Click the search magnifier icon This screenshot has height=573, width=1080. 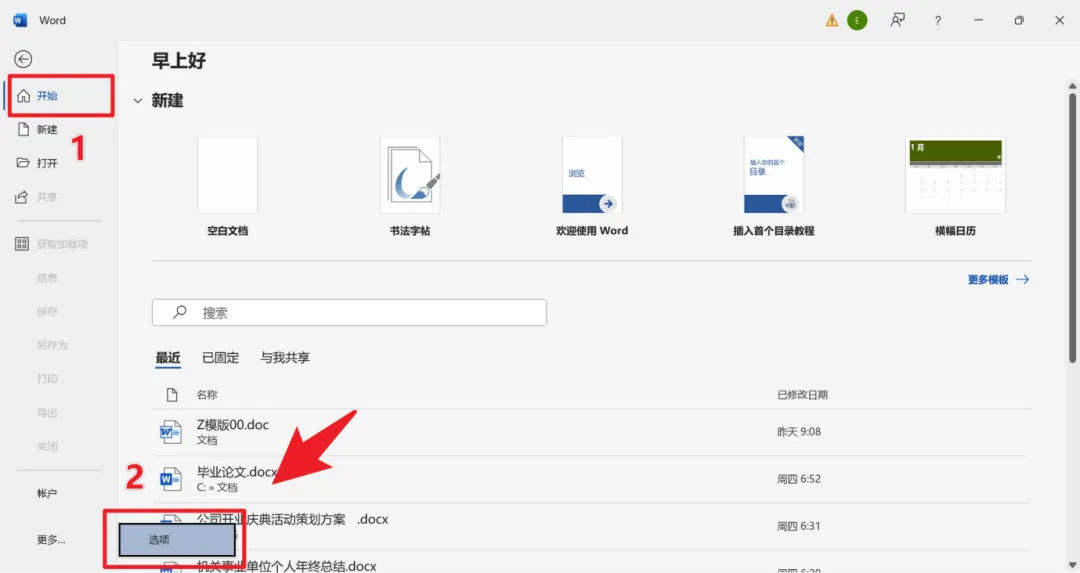[x=180, y=312]
